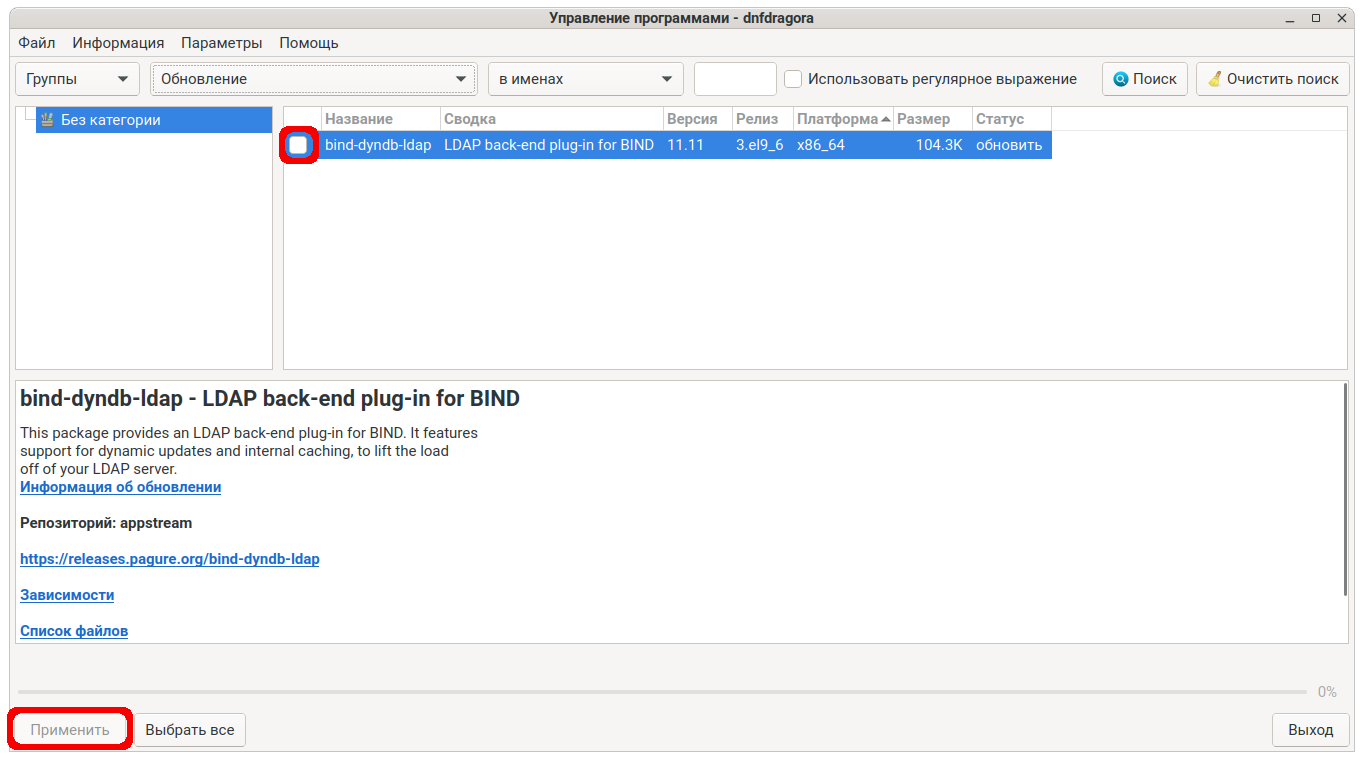Click the broom icon on Очистить поиск
Screen dimensions: 1364x761
tap(1214, 79)
